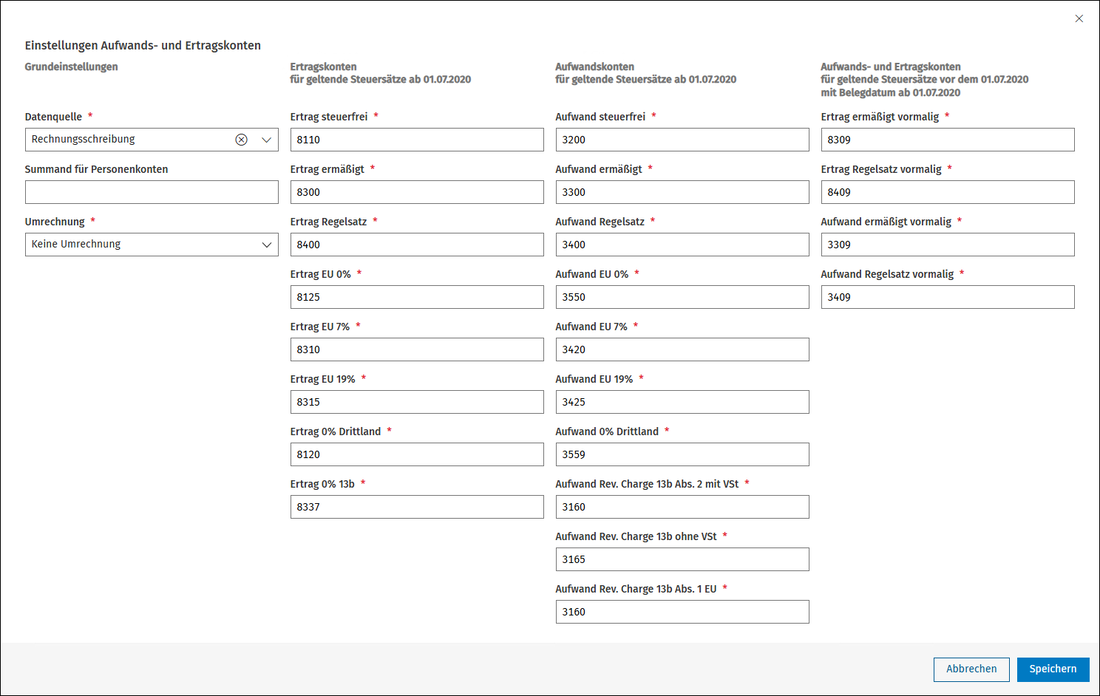Click the Ertrag ermäßigt vormalig field
Screen dimensions: 1100x696
tap(948, 140)
